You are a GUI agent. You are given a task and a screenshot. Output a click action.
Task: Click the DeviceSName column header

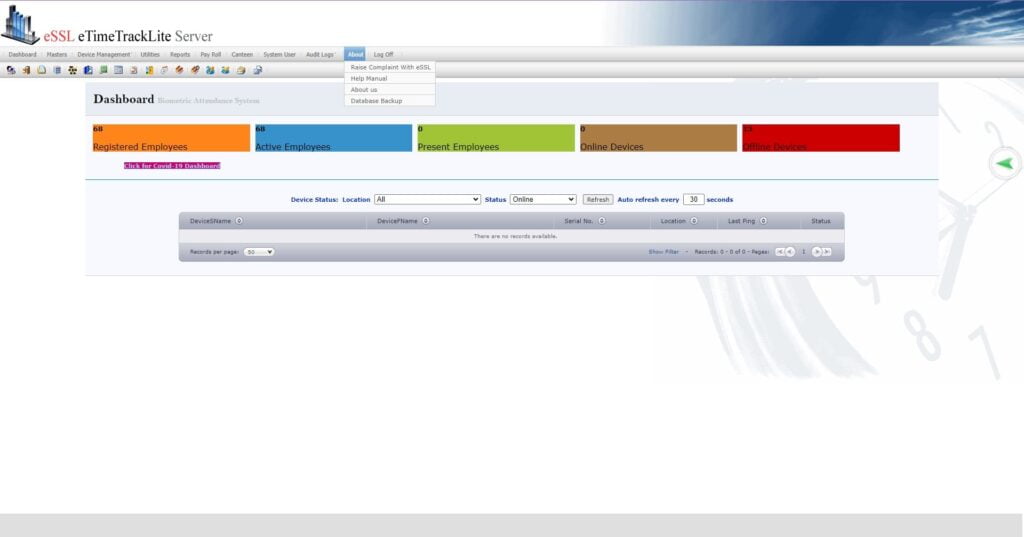coord(210,221)
